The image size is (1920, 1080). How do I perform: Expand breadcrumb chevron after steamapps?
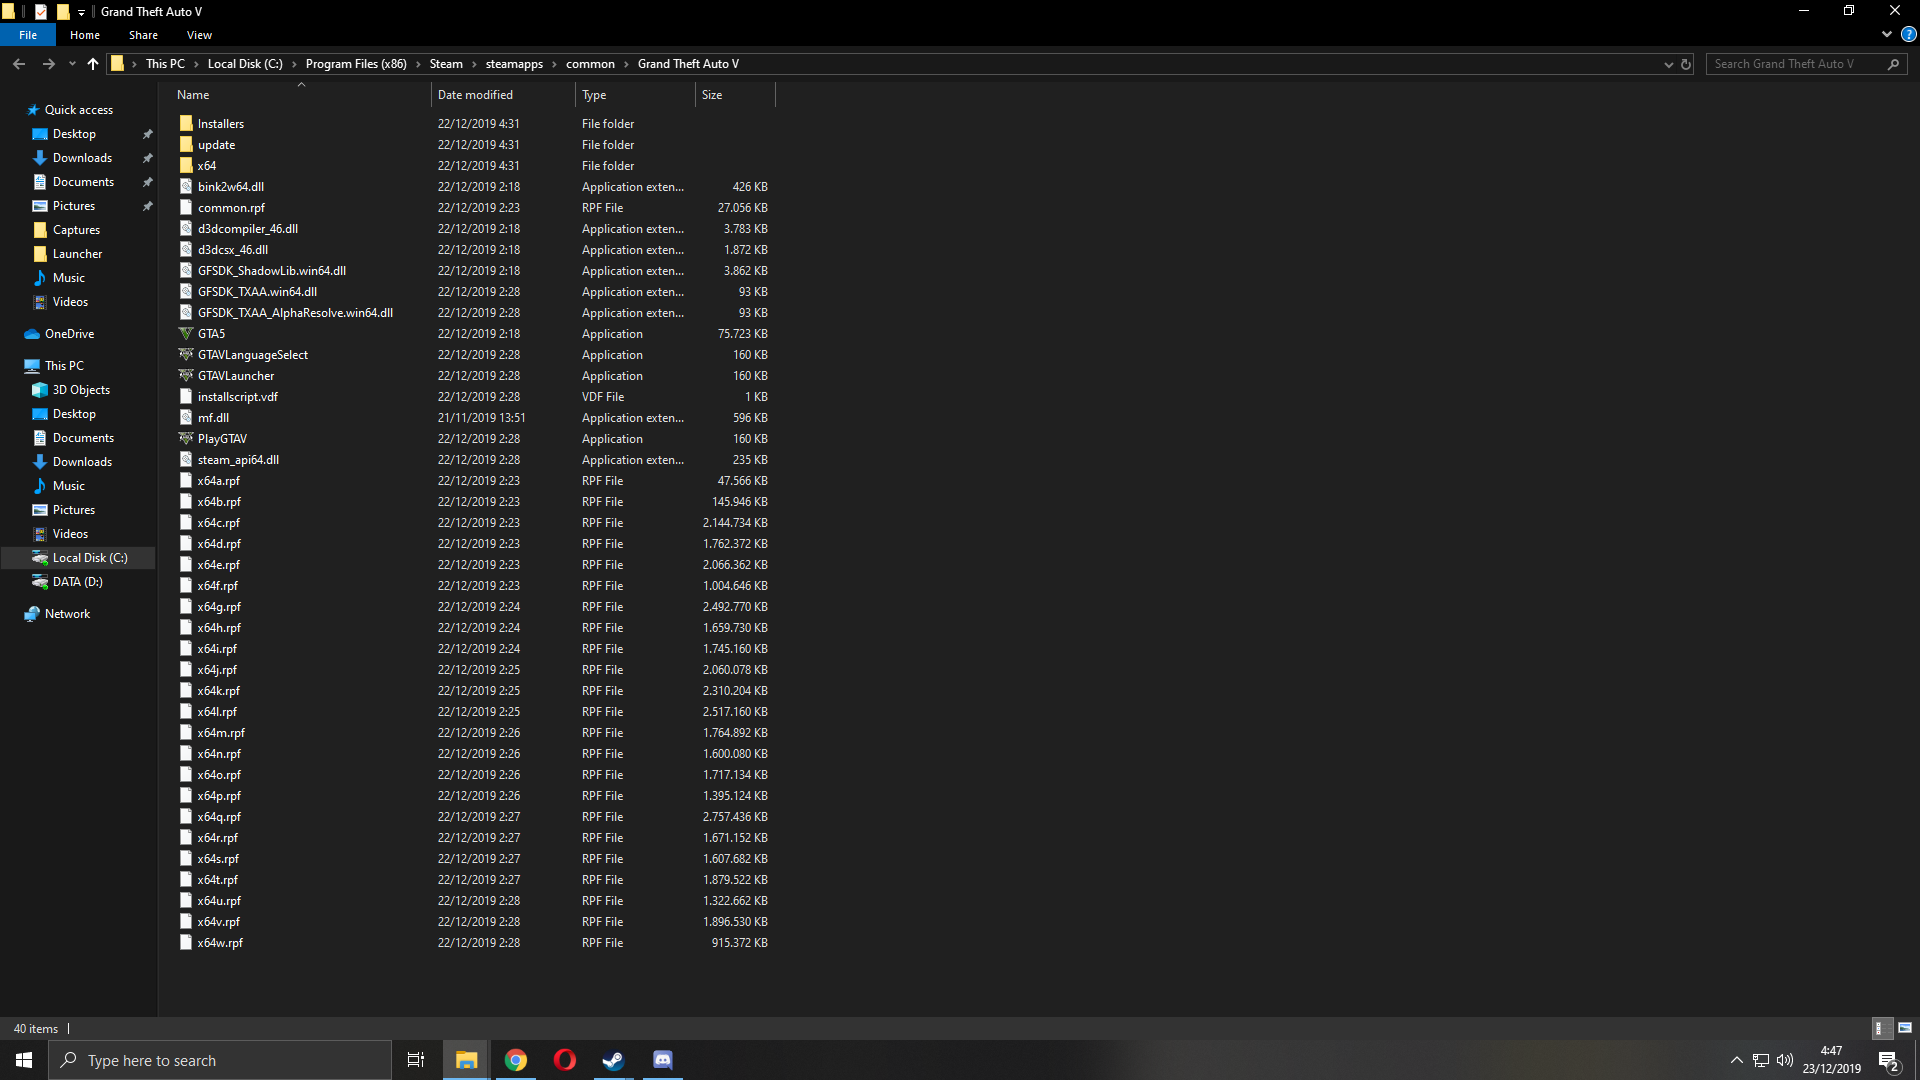pos(555,64)
